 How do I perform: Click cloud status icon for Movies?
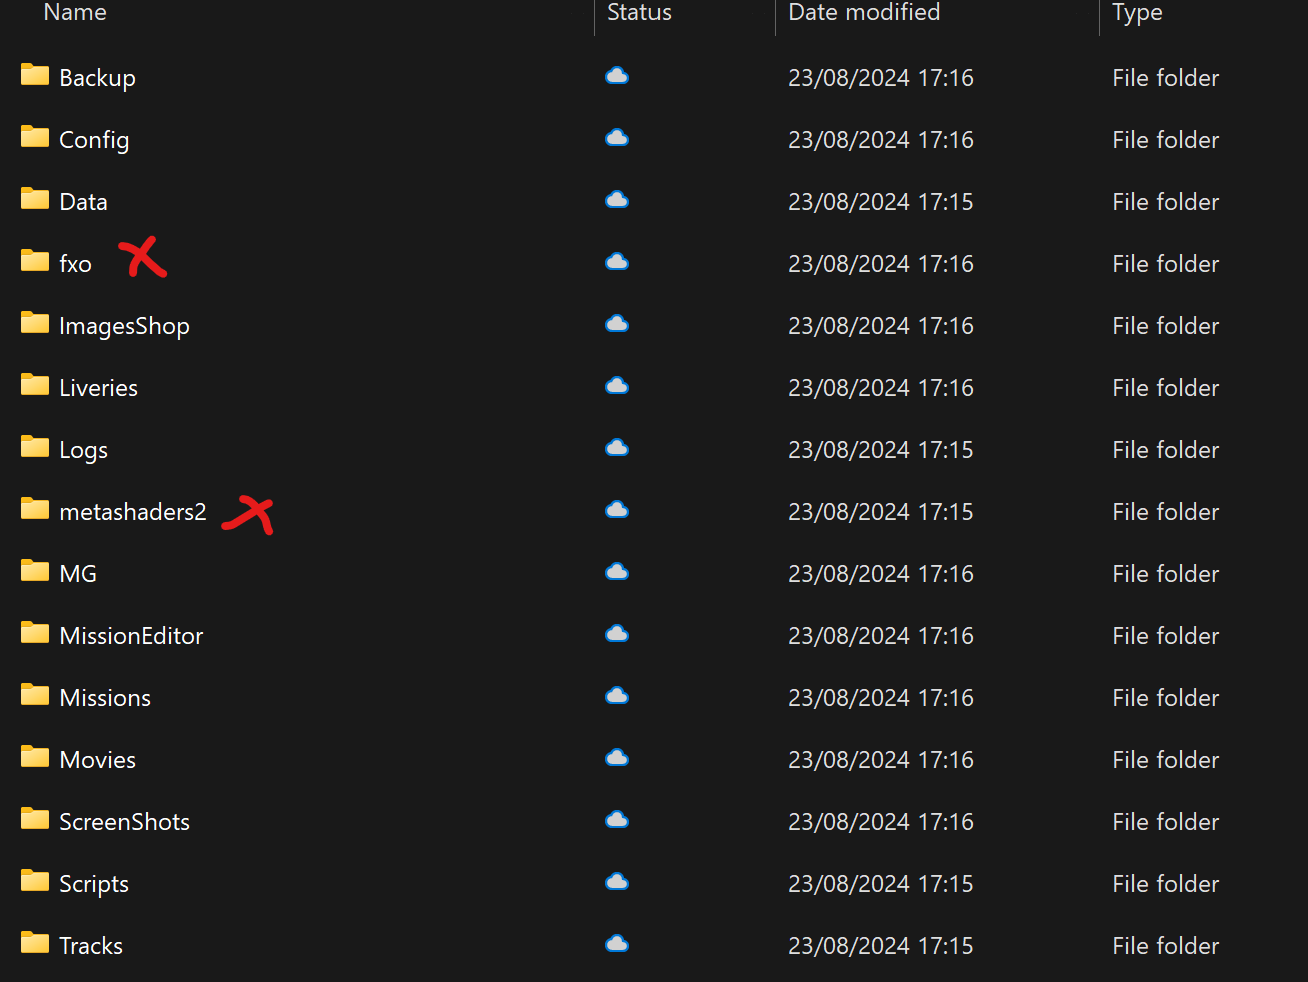617,758
